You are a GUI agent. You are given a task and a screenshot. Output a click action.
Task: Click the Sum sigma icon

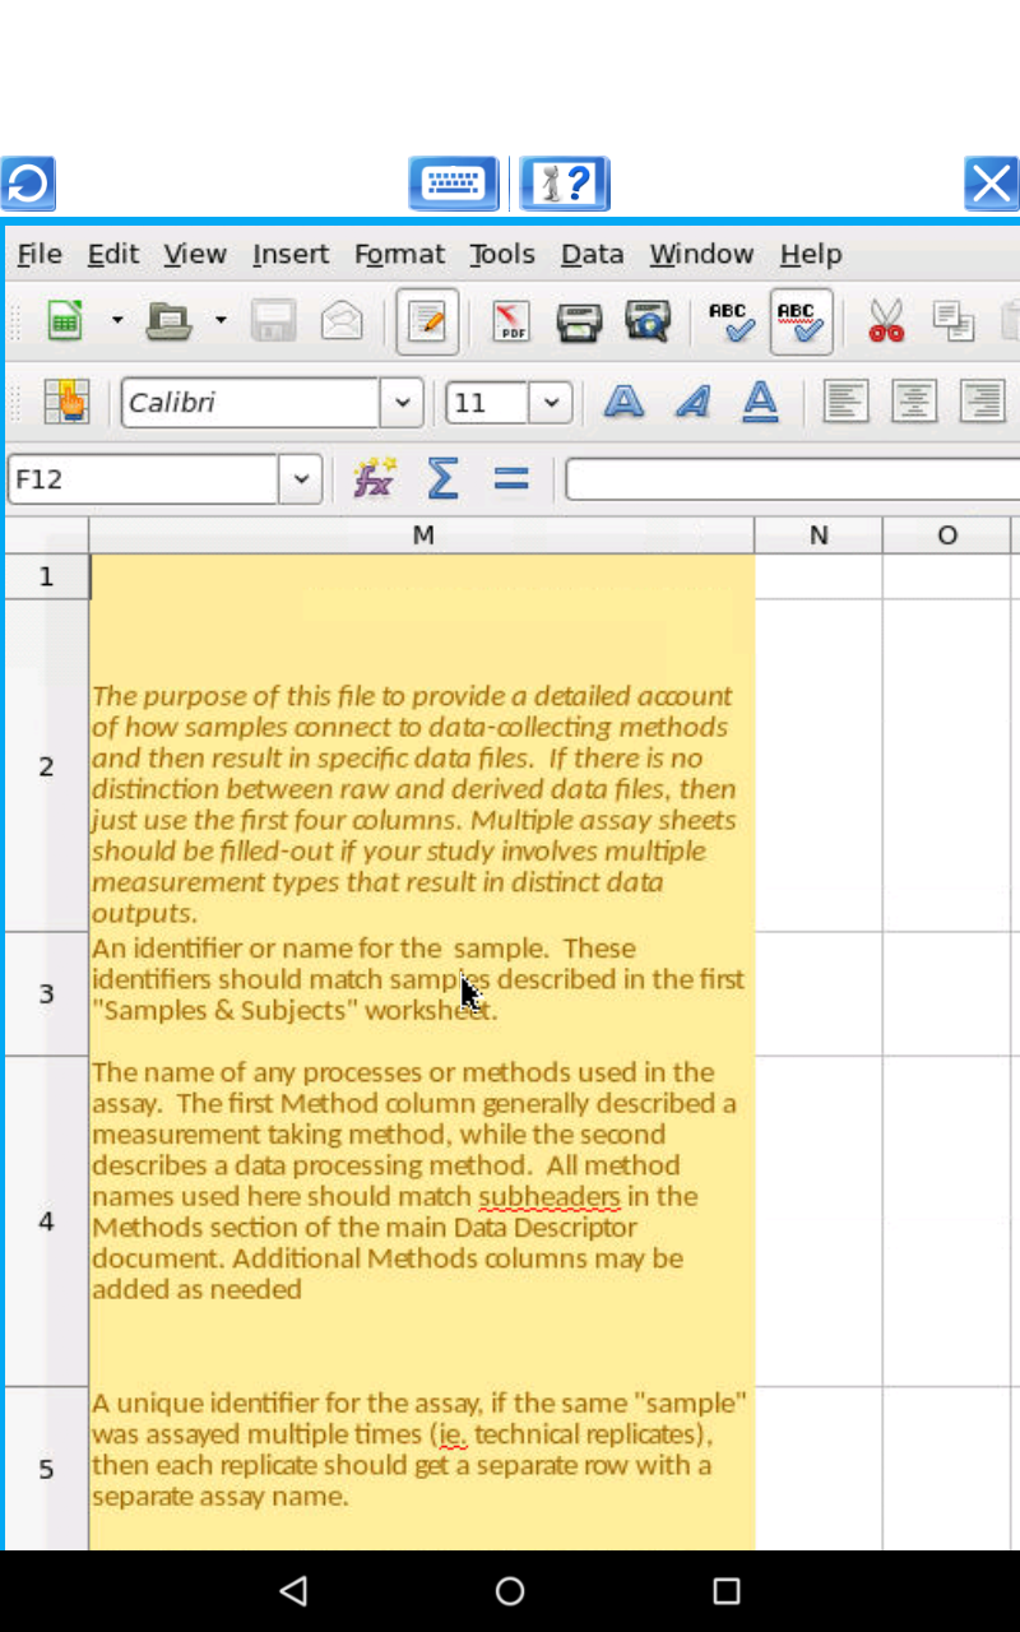click(x=442, y=479)
